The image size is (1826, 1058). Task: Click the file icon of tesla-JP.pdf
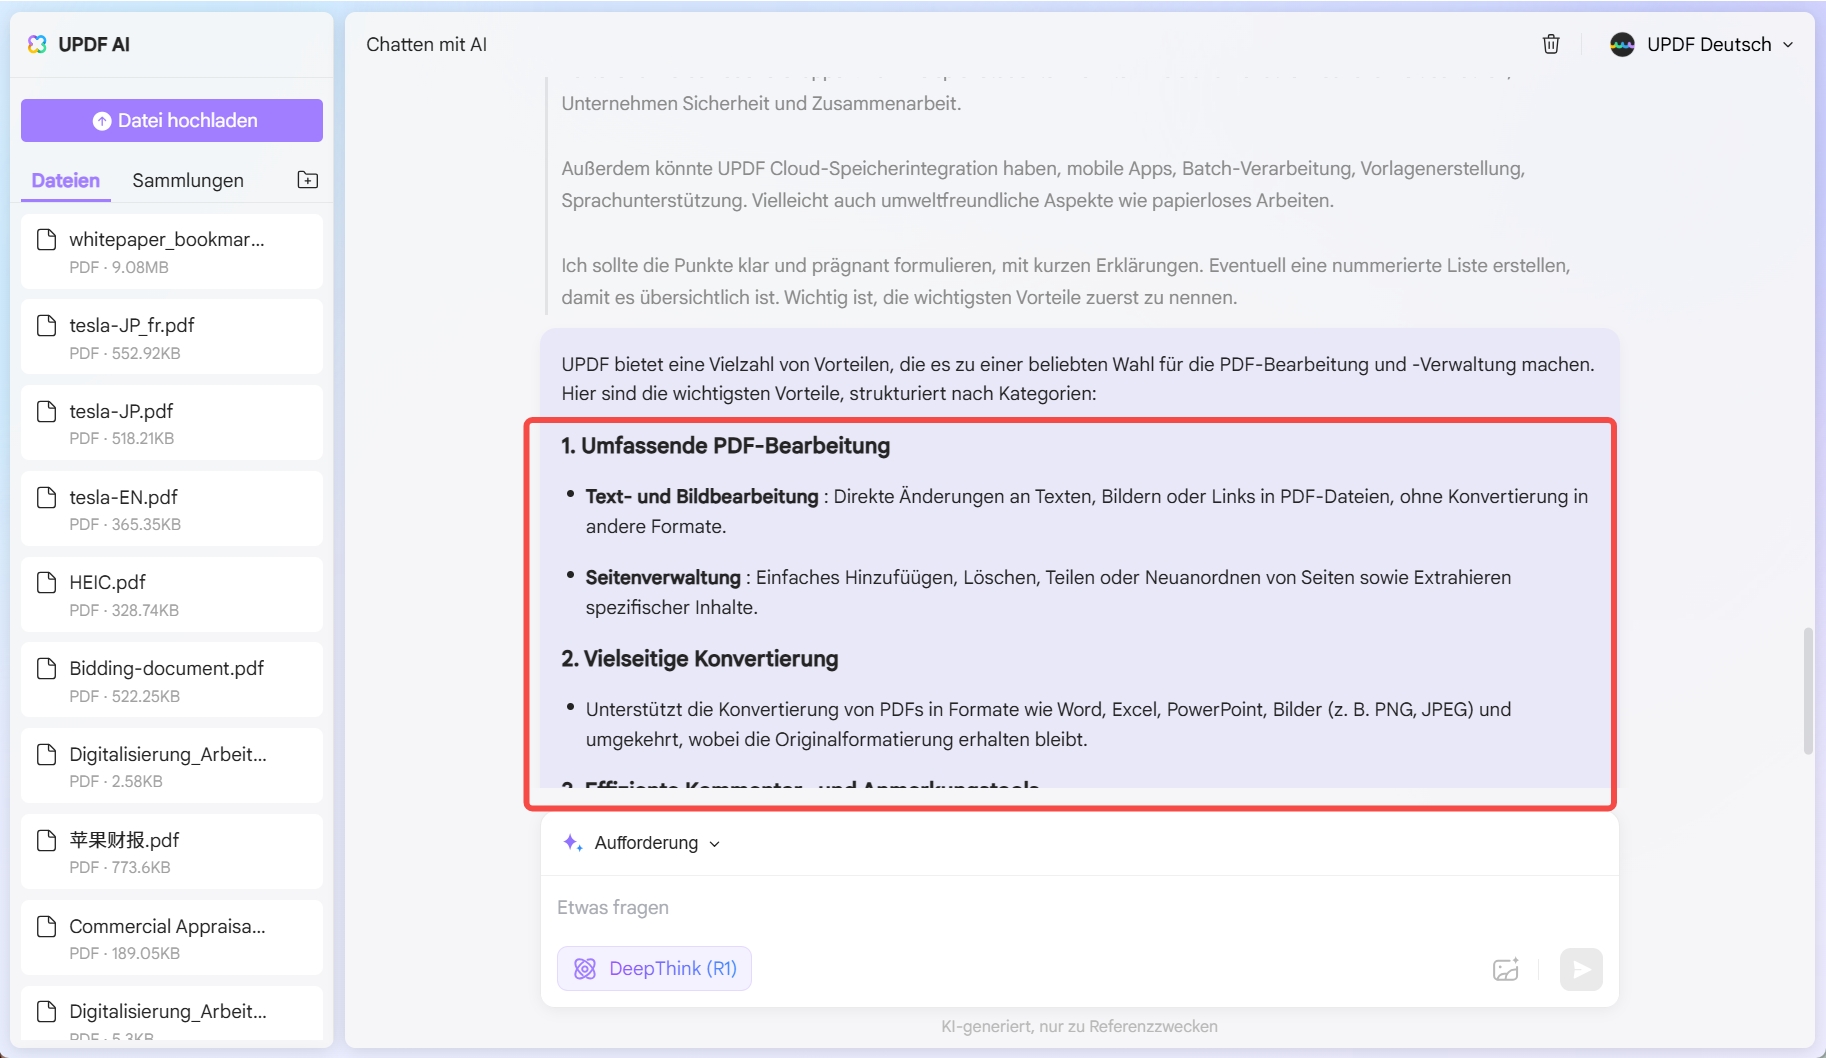point(46,411)
